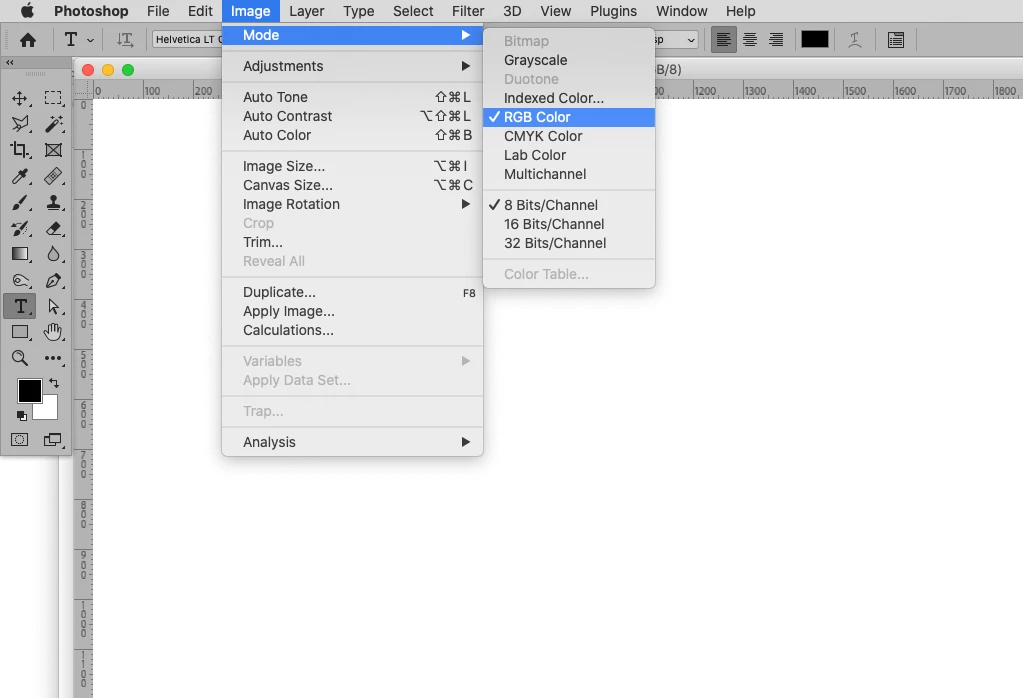Expand the Adjustments submenu

pos(352,67)
